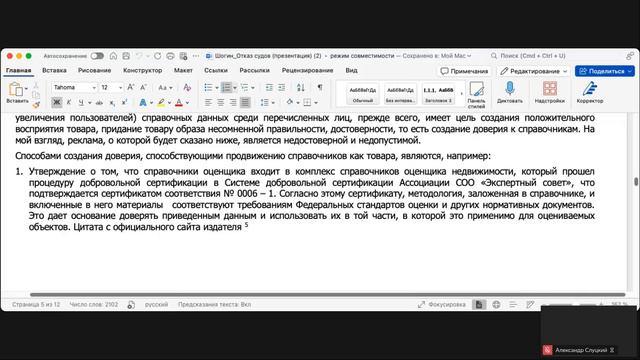The image size is (640, 360).
Task: Open the undo history dropdown arrow
Action: click(x=147, y=56)
